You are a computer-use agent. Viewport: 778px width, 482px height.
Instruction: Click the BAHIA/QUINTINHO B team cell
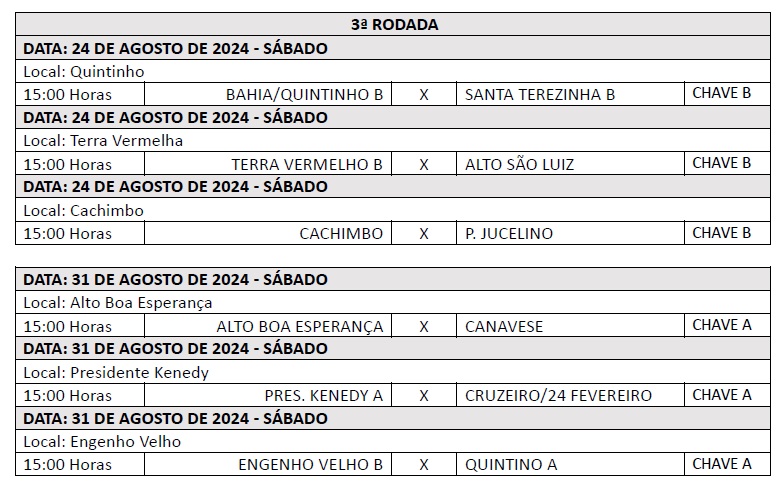tap(268, 94)
